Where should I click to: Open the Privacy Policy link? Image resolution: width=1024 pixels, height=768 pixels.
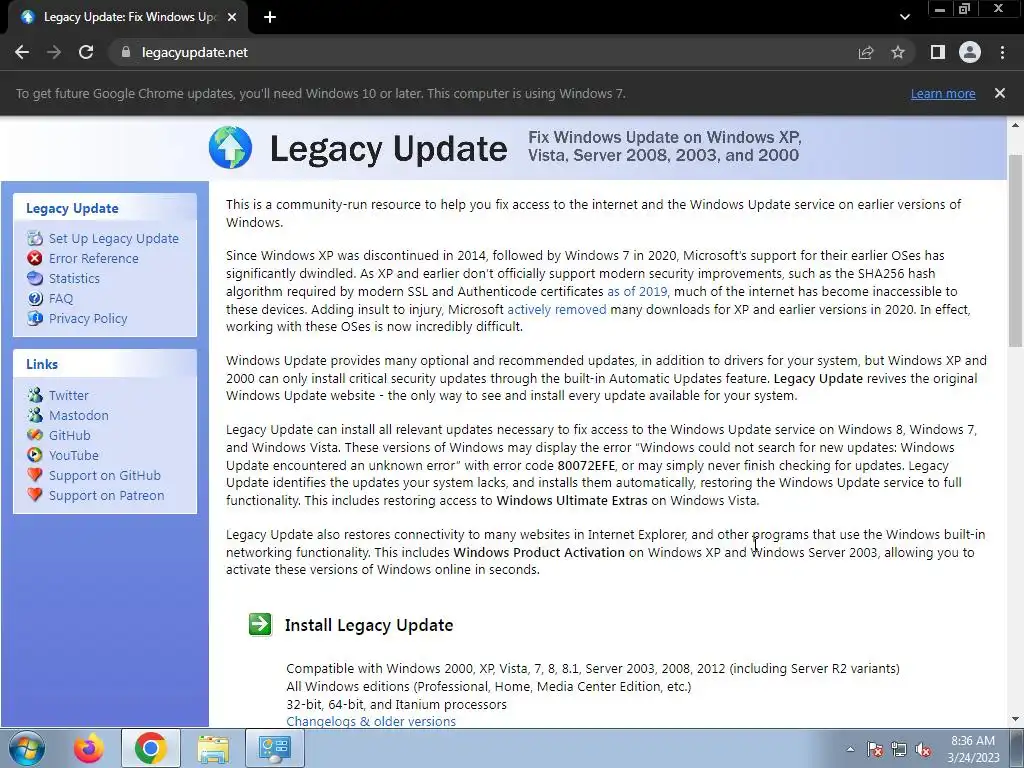point(88,319)
